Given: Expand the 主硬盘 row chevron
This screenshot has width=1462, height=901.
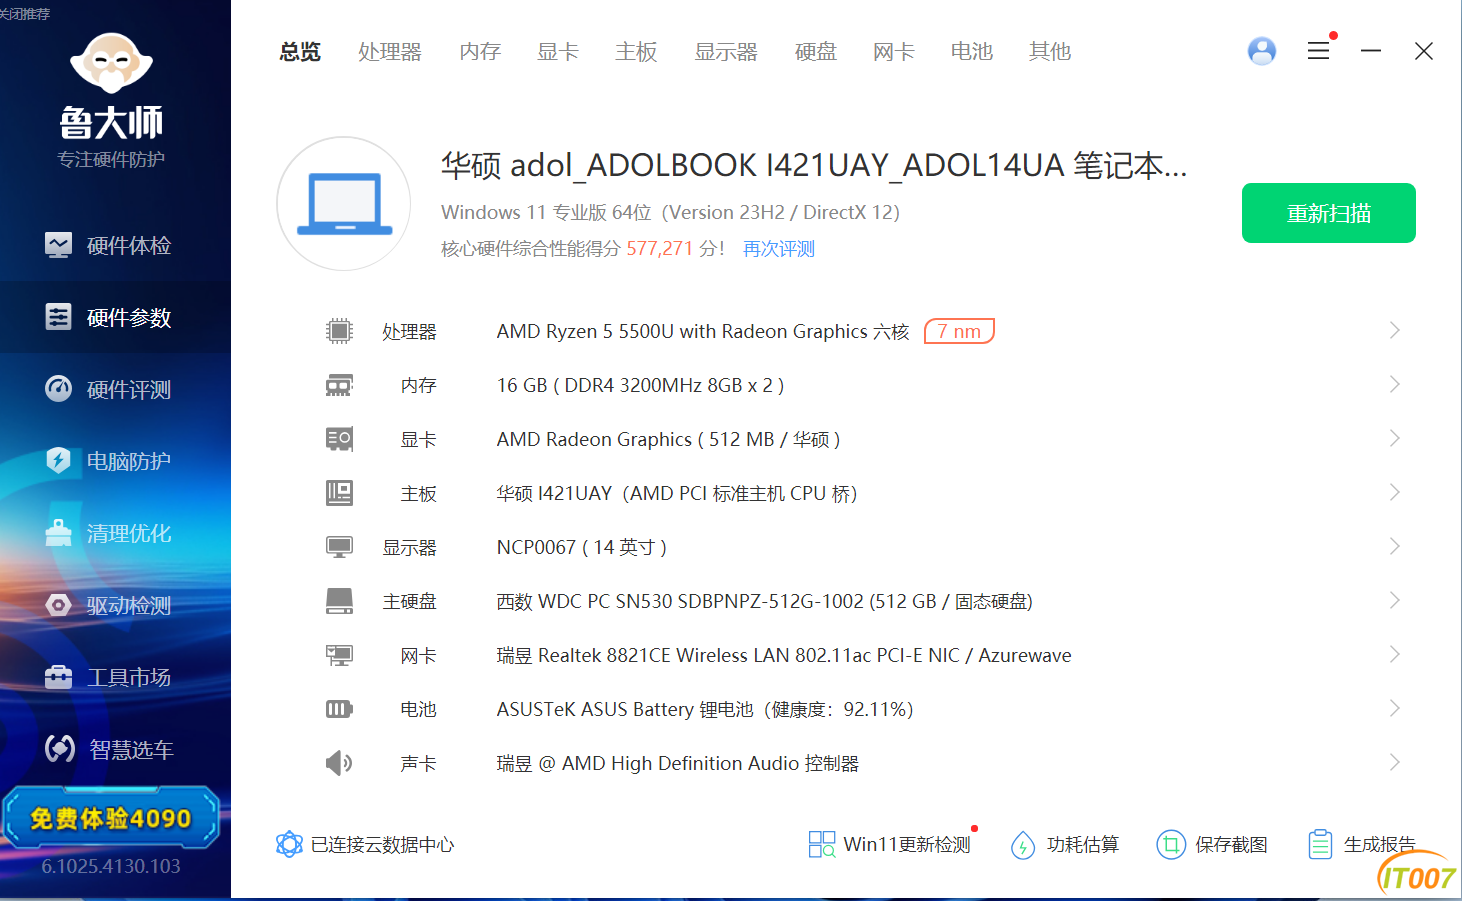Looking at the screenshot, I should point(1395,600).
